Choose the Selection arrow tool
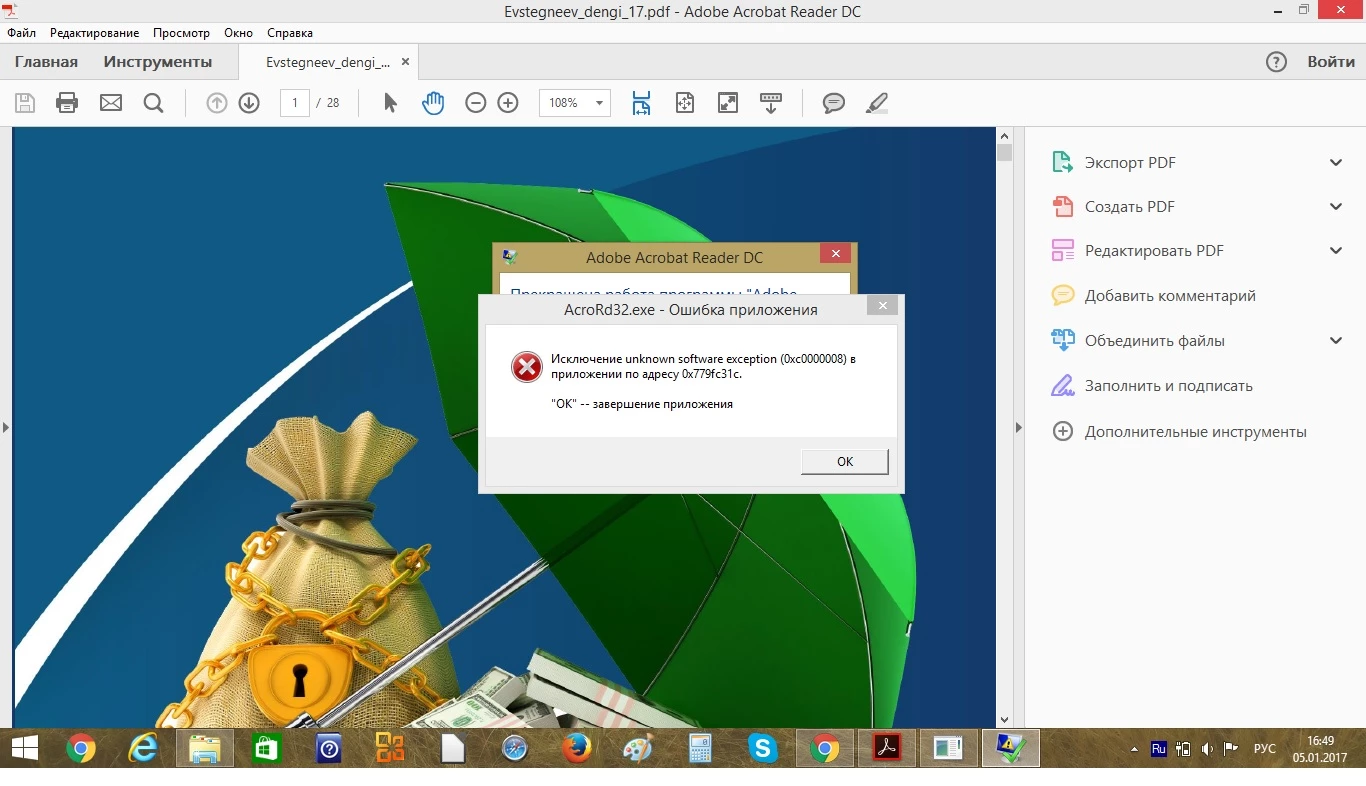Viewport: 1366px width, 786px height. [x=391, y=103]
